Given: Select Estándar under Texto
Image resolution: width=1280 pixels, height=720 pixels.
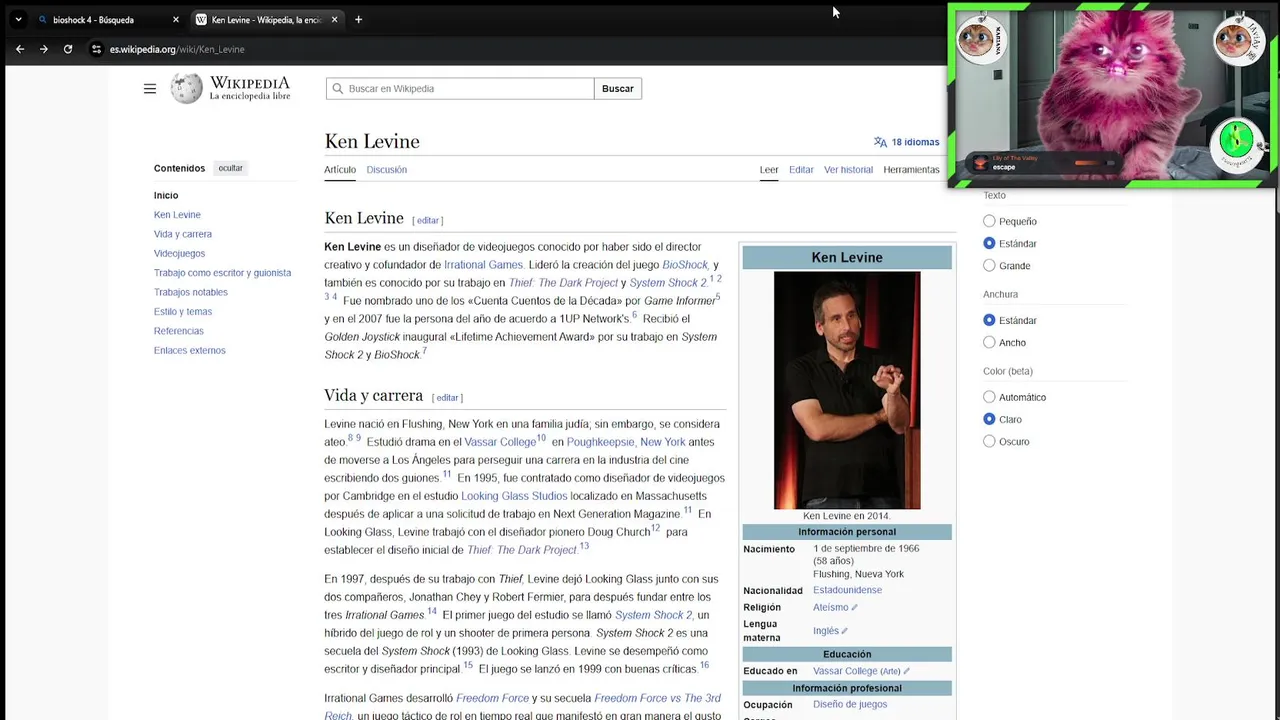Looking at the screenshot, I should coord(989,243).
